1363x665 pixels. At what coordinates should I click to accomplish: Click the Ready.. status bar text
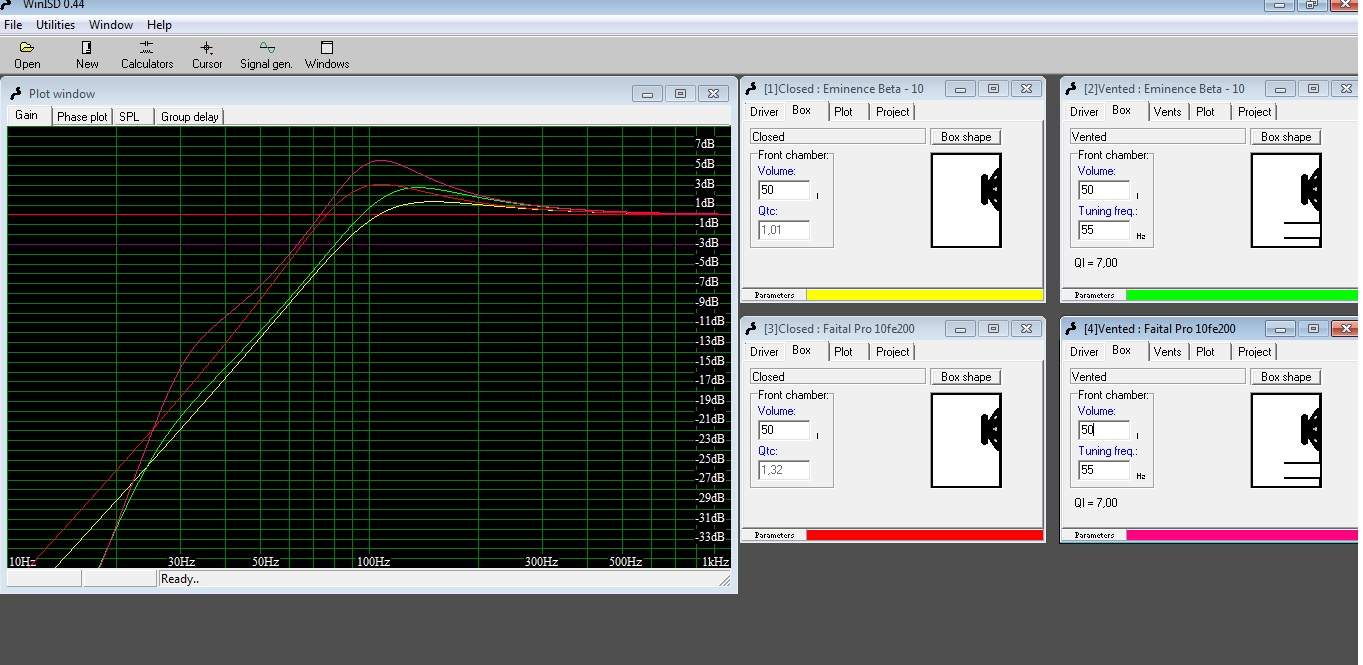[x=180, y=579]
